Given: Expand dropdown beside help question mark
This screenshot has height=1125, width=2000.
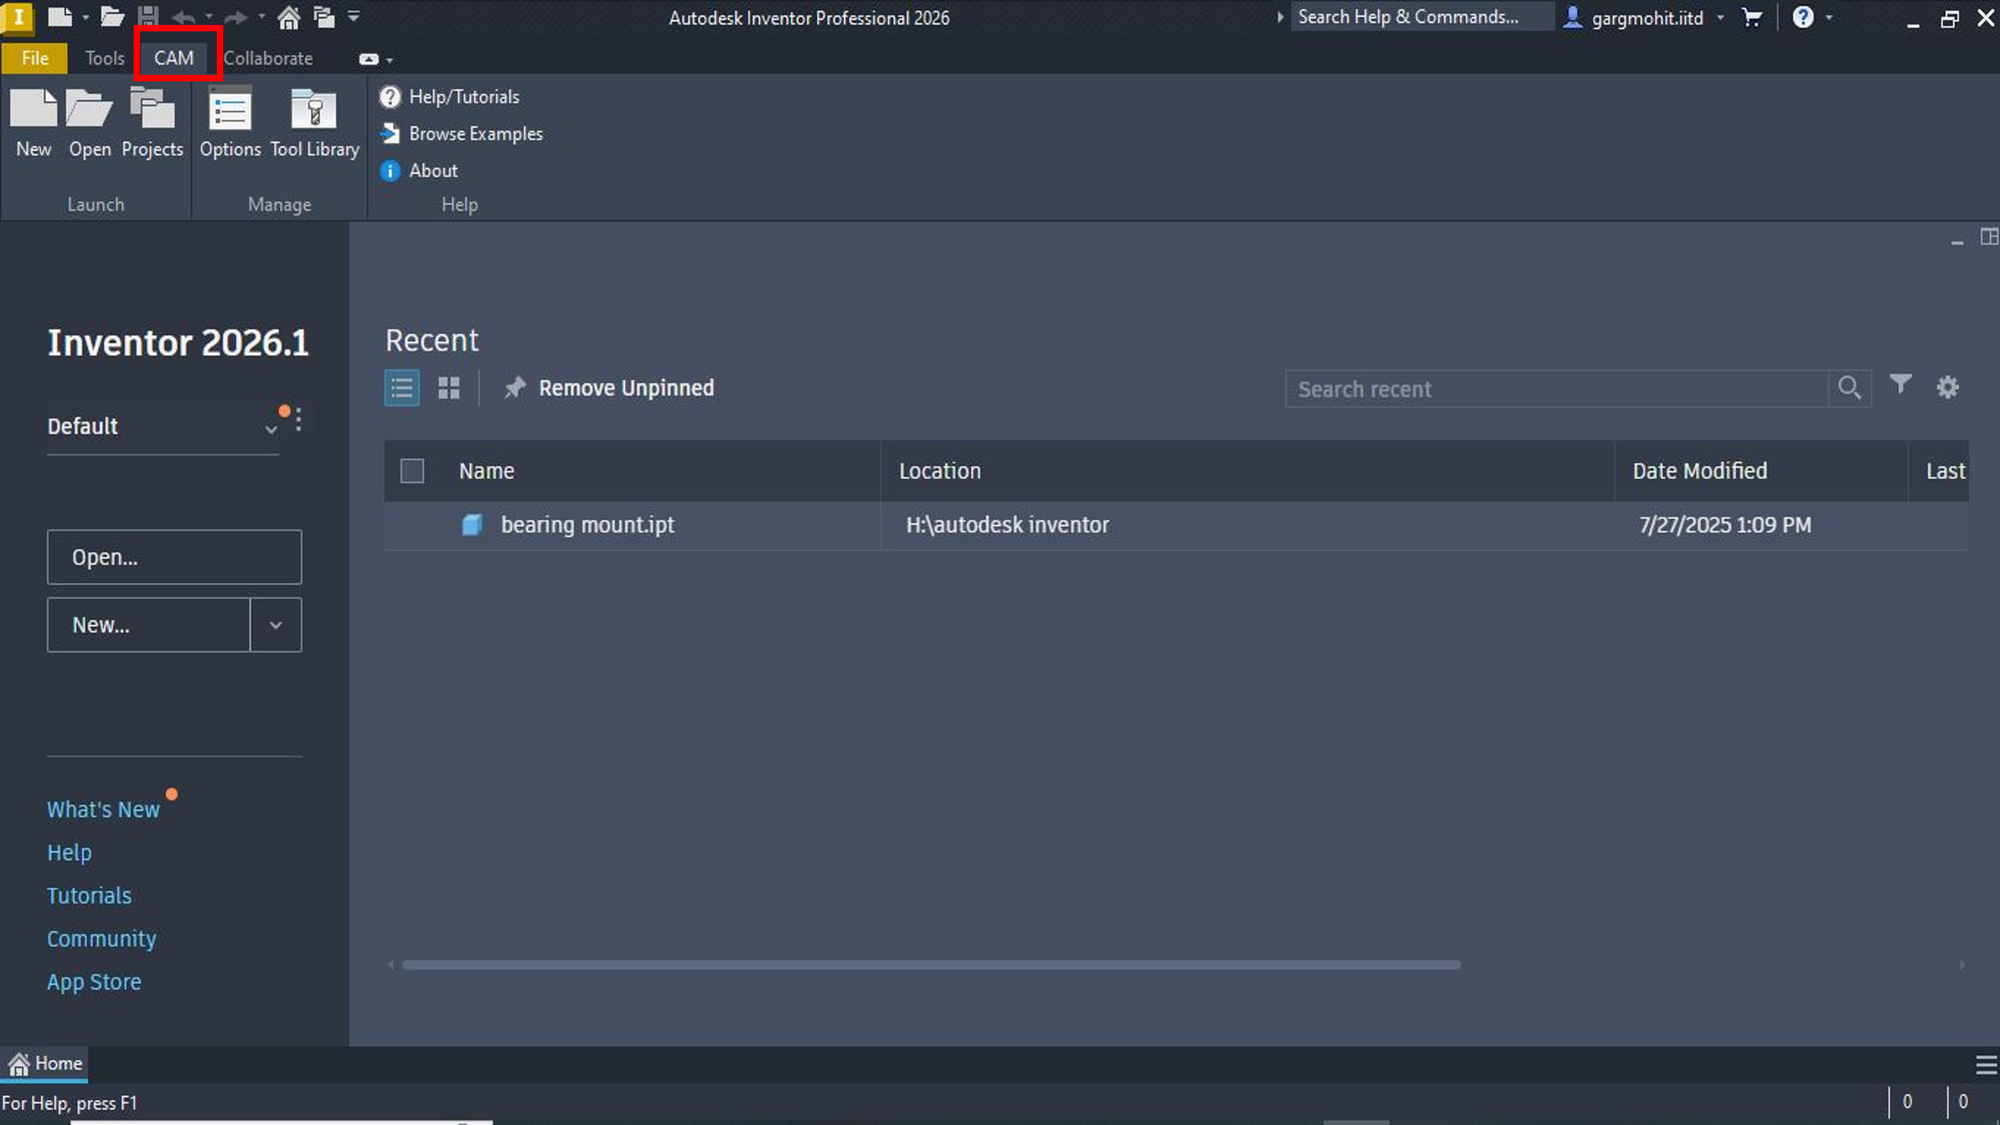Looking at the screenshot, I should click(1829, 17).
